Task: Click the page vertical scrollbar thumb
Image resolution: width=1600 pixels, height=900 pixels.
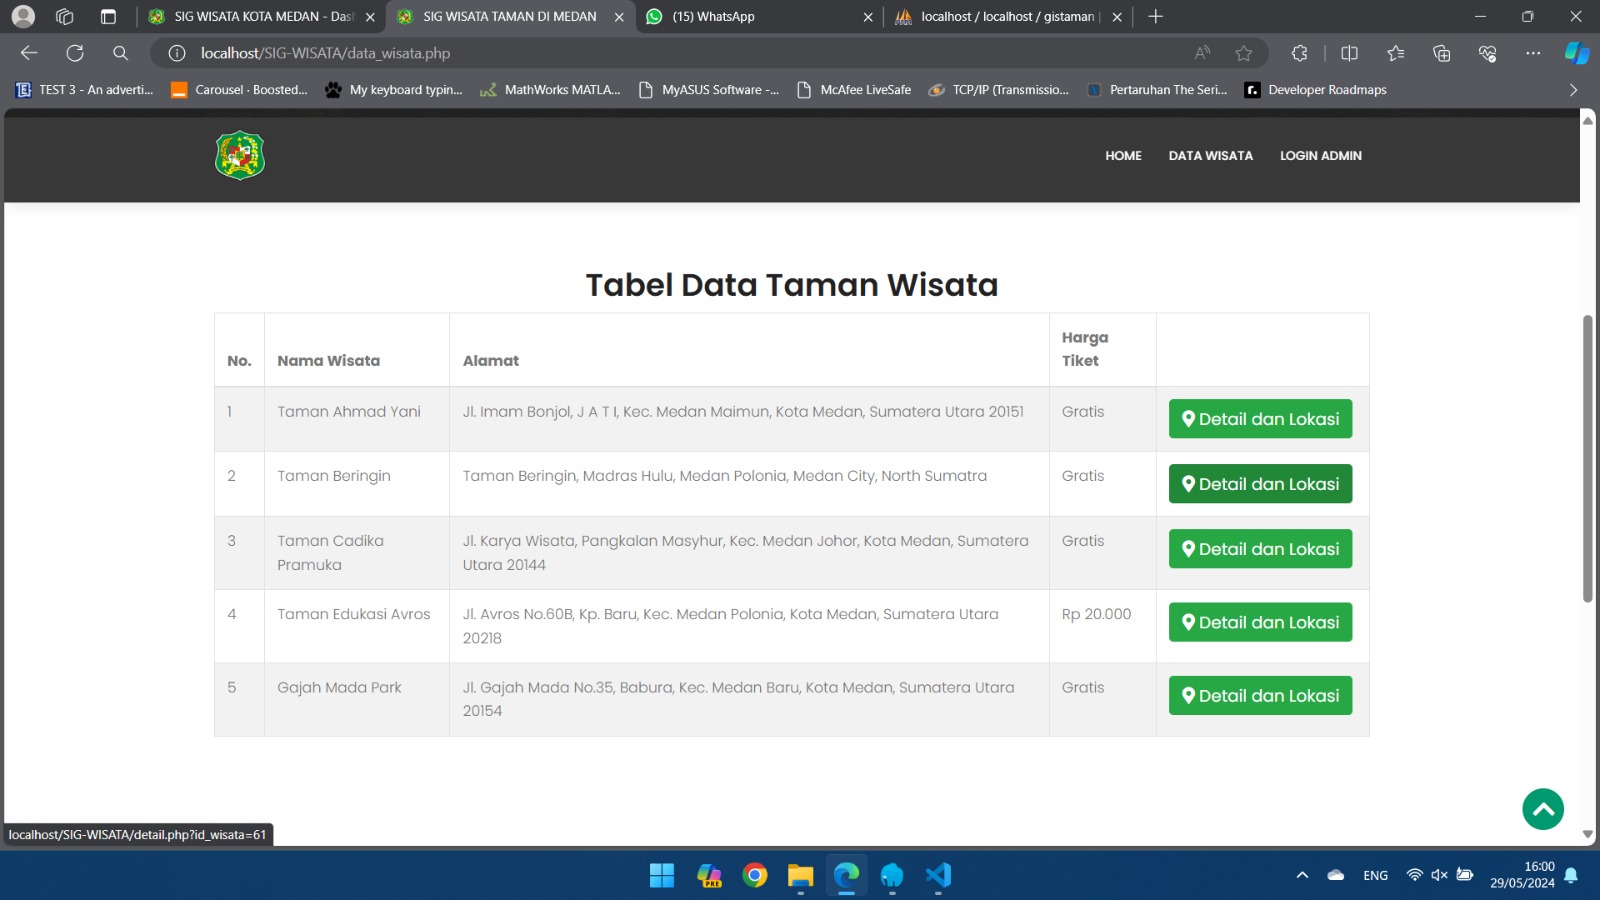Action: tap(1587, 460)
